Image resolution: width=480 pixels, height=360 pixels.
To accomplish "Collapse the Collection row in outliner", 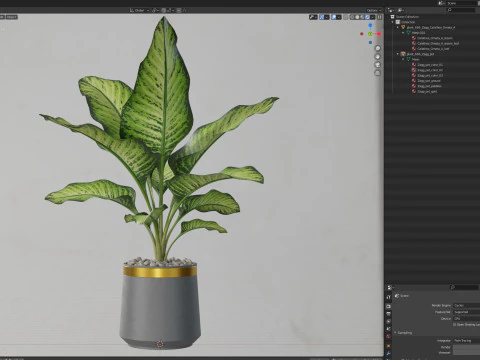I will point(393,22).
